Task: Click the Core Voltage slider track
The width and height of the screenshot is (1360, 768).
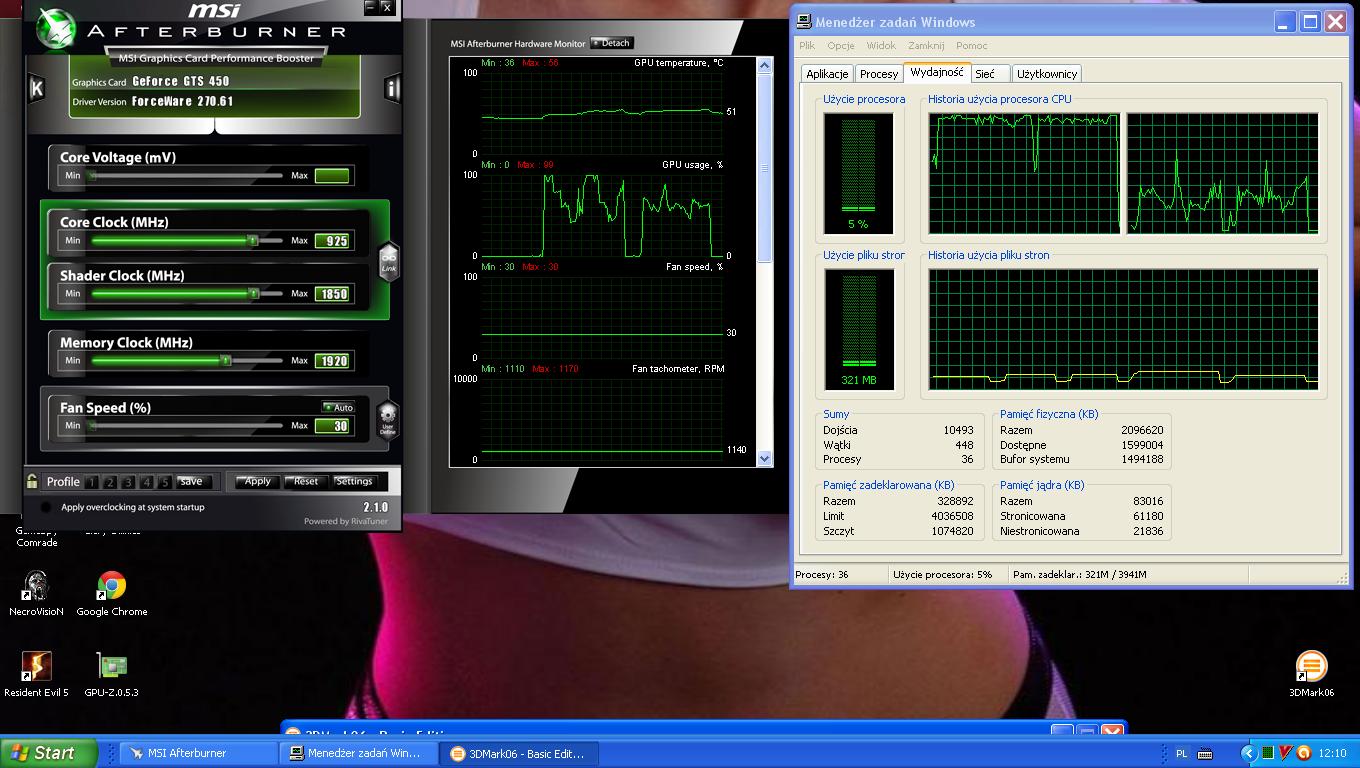Action: pyautogui.click(x=187, y=176)
